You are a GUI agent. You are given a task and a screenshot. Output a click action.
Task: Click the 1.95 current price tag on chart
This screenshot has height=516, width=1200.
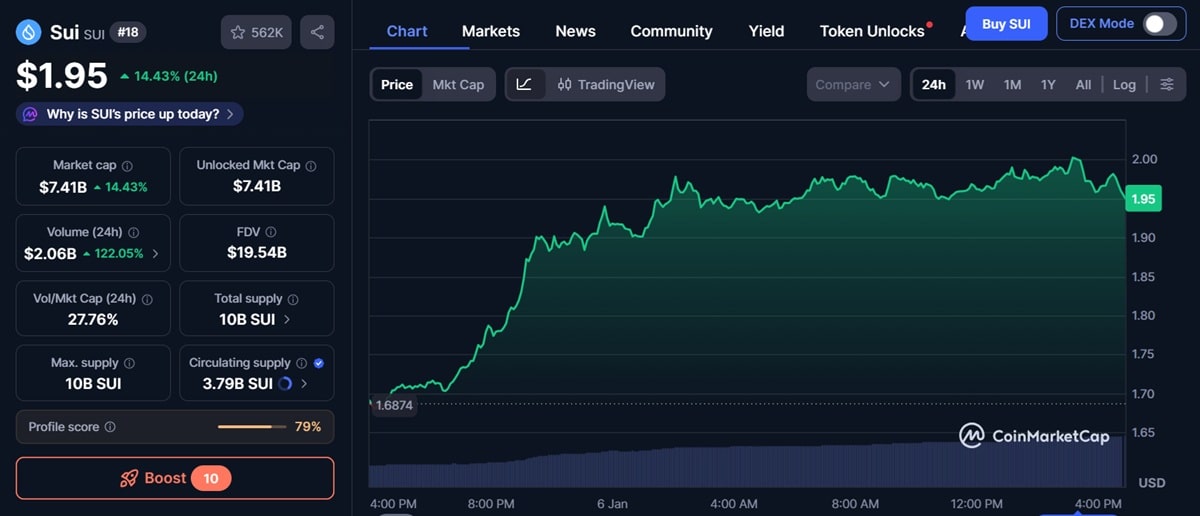coord(1143,199)
